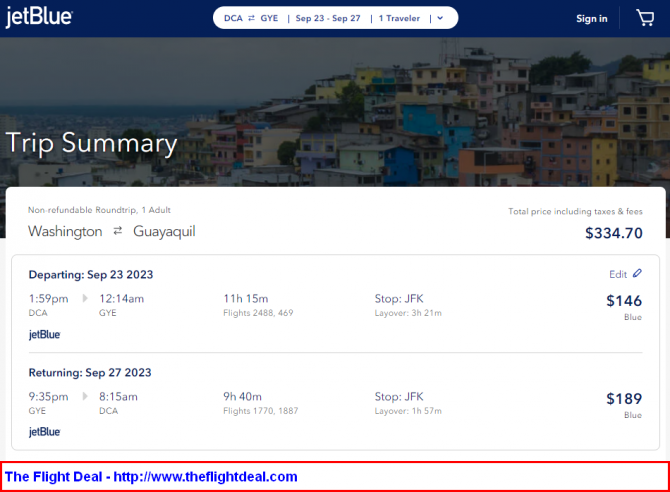This screenshot has height=492, width=670.
Task: Click Sign in
Action: [x=591, y=18]
